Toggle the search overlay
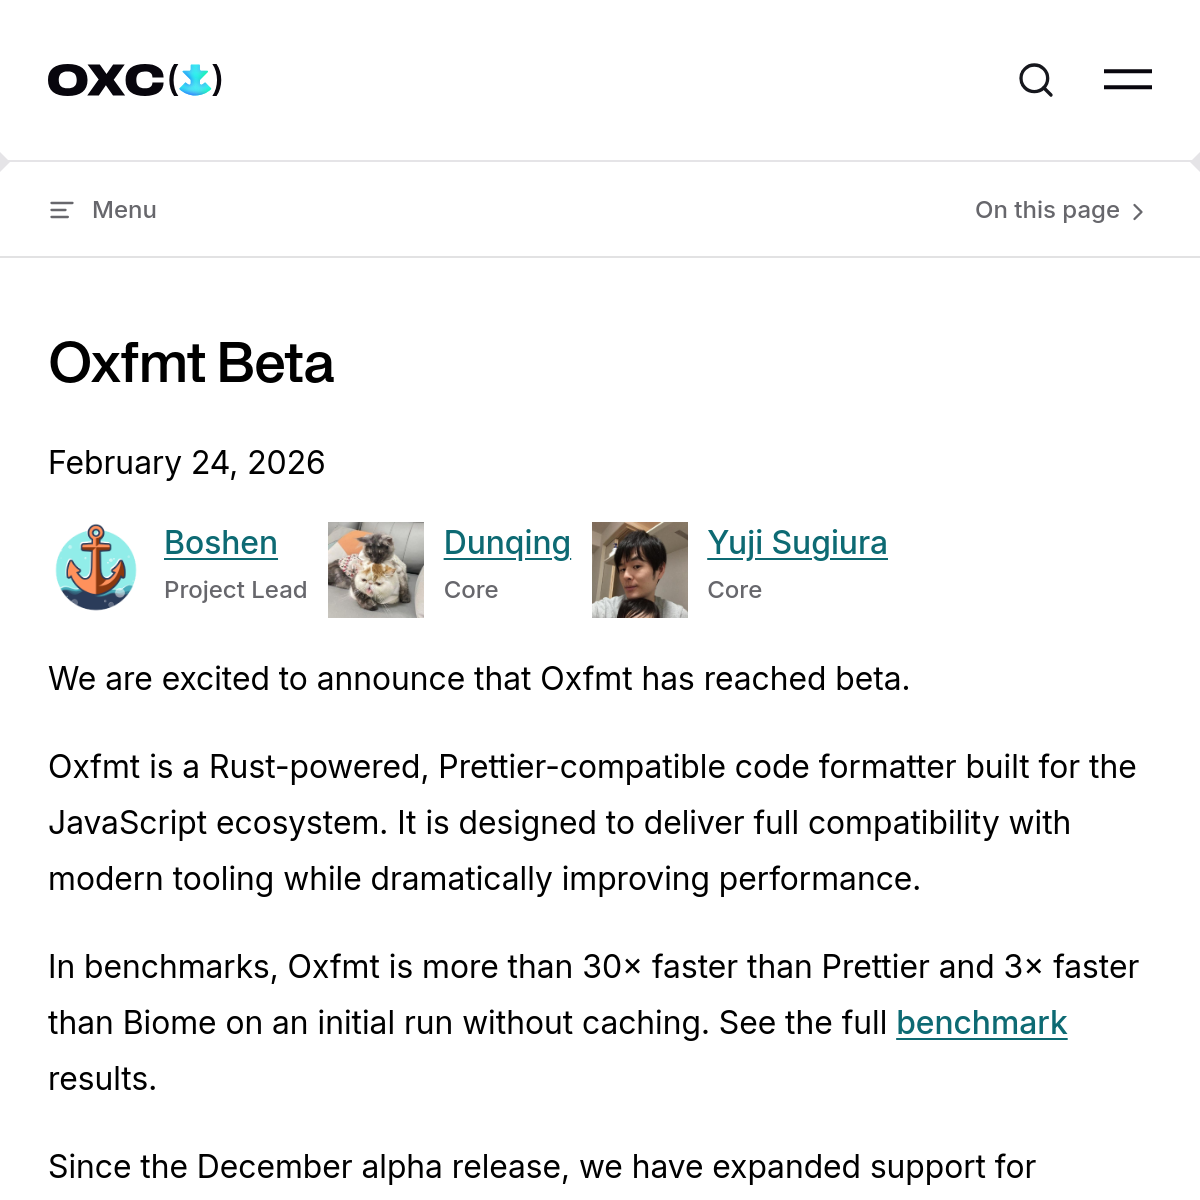1200x1200 pixels. 1036,80
